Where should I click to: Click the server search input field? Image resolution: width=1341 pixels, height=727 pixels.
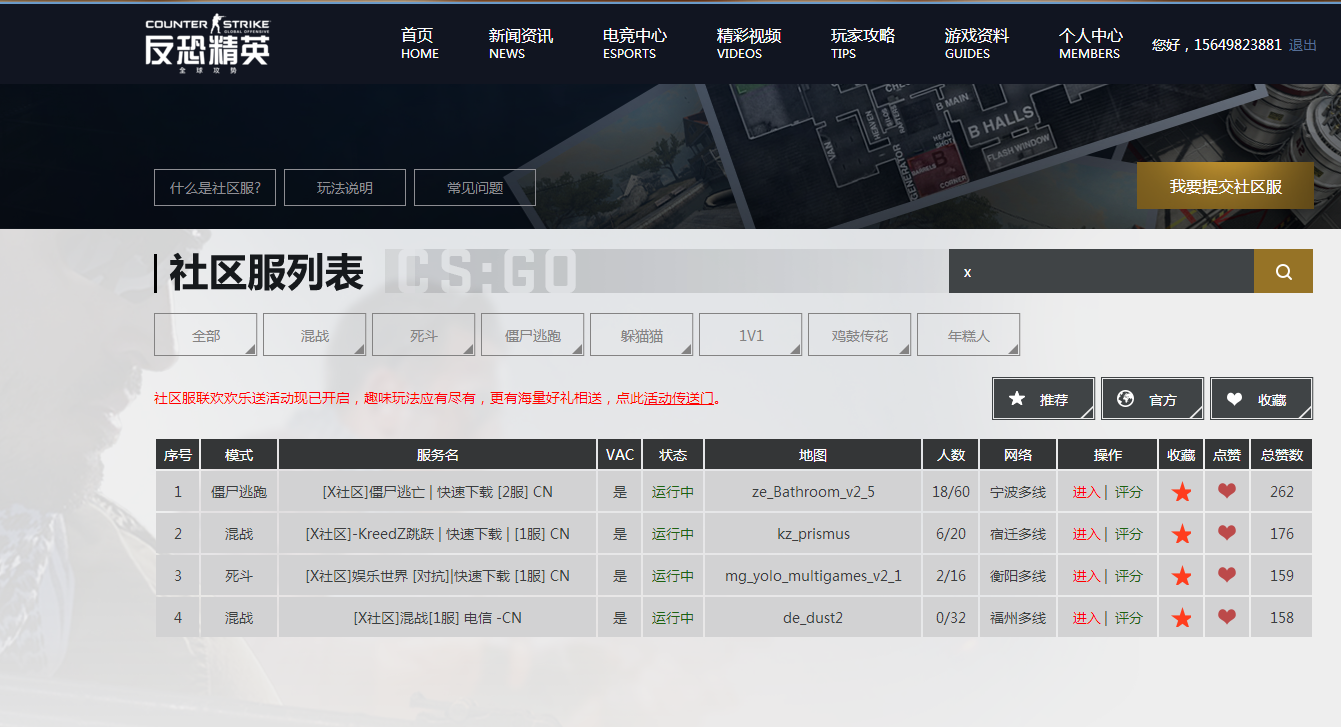1100,271
